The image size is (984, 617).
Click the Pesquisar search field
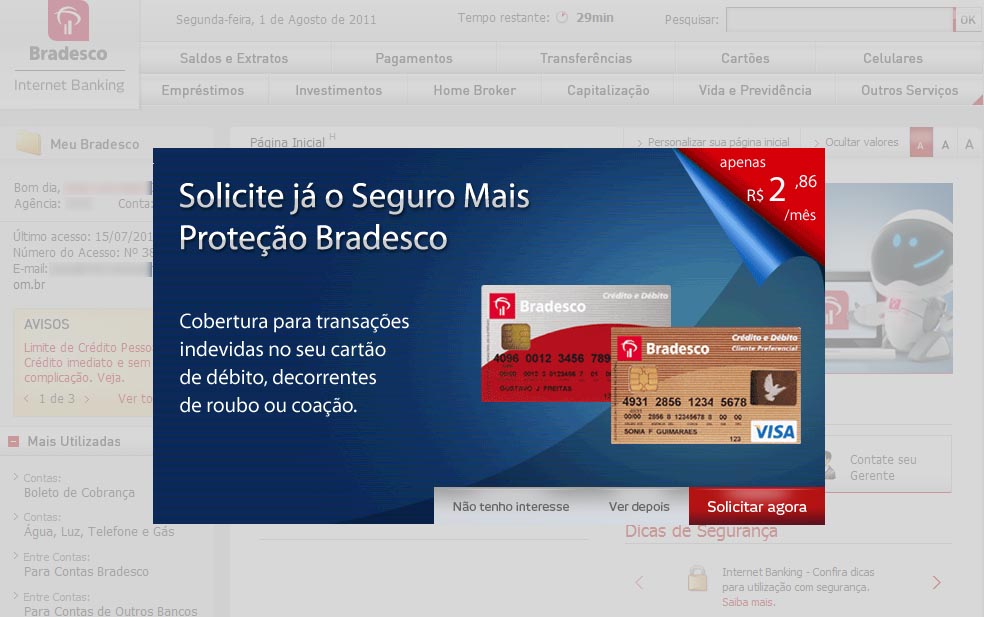[x=839, y=19]
